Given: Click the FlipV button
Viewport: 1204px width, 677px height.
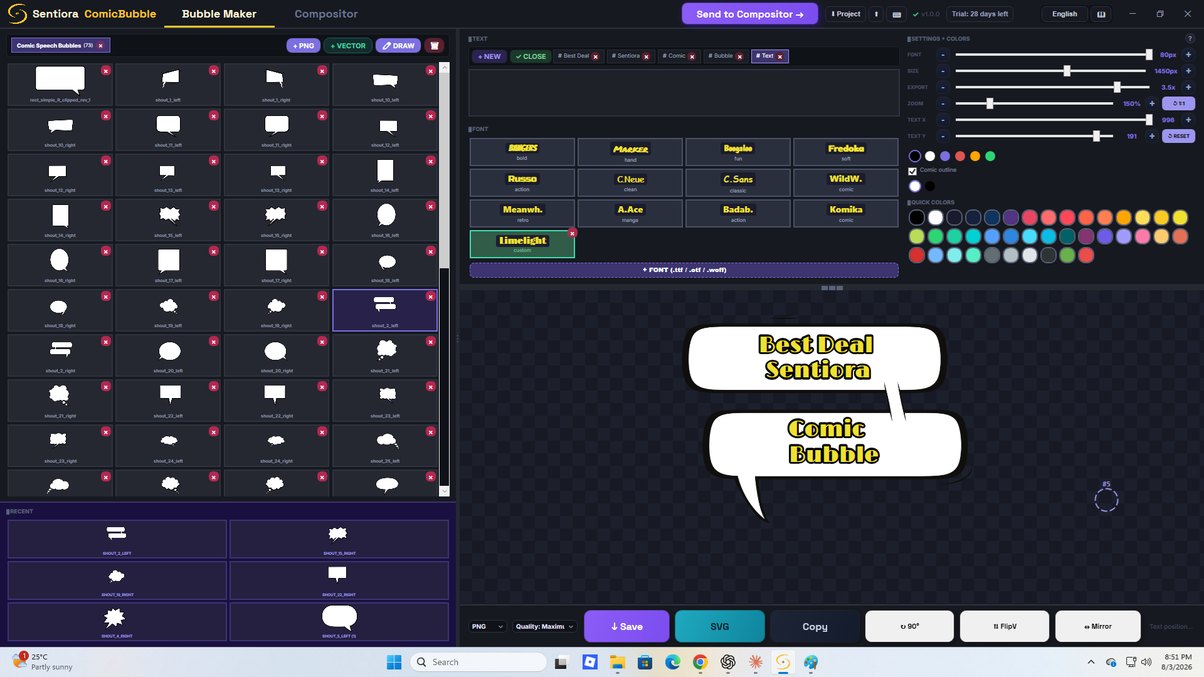Looking at the screenshot, I should coord(1005,626).
